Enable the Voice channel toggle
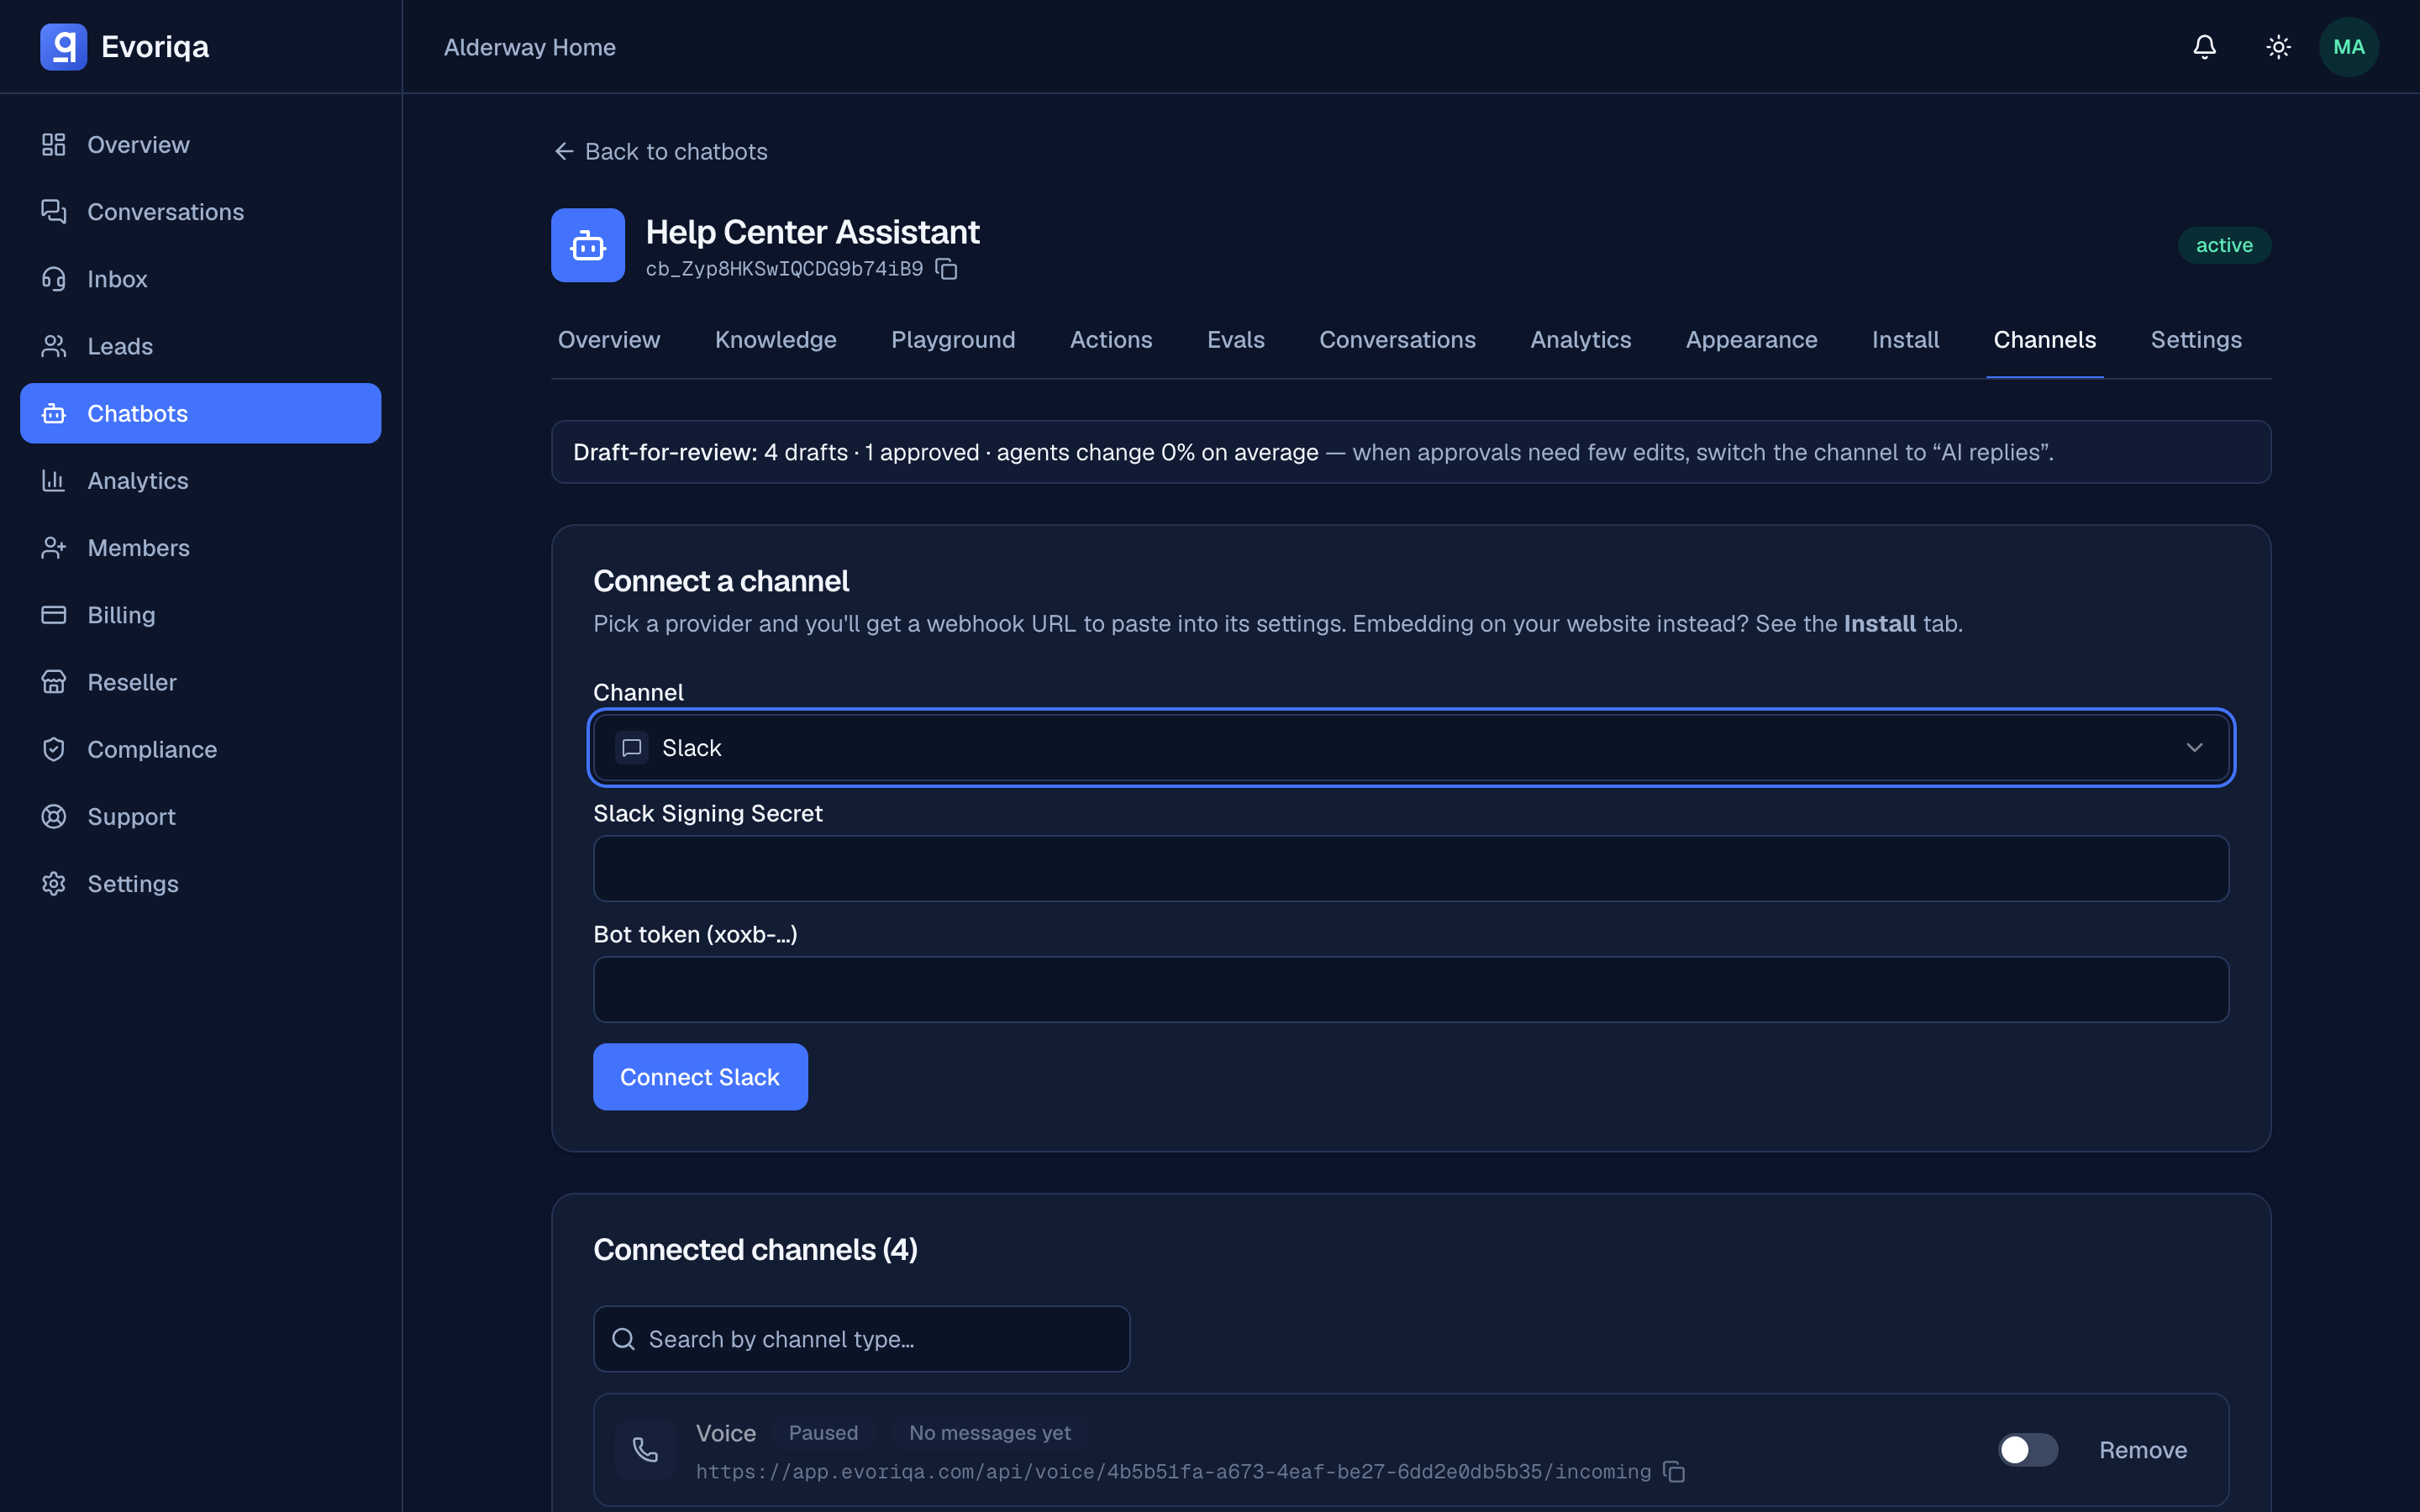2420x1512 pixels. click(x=2027, y=1449)
